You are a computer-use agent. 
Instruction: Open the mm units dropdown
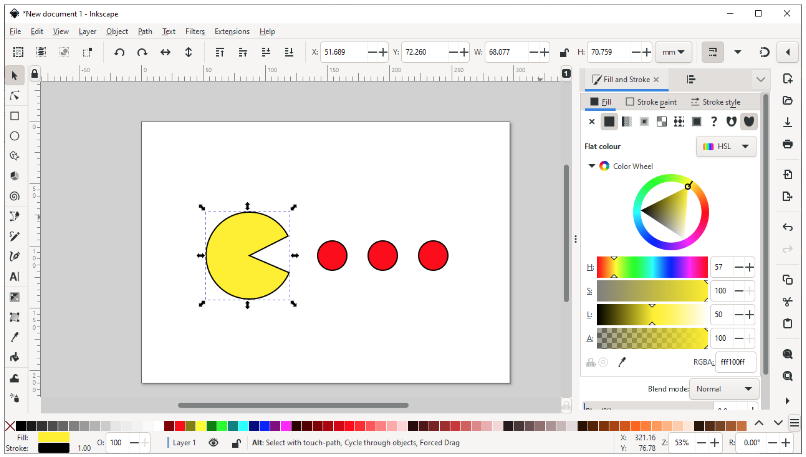pos(675,52)
